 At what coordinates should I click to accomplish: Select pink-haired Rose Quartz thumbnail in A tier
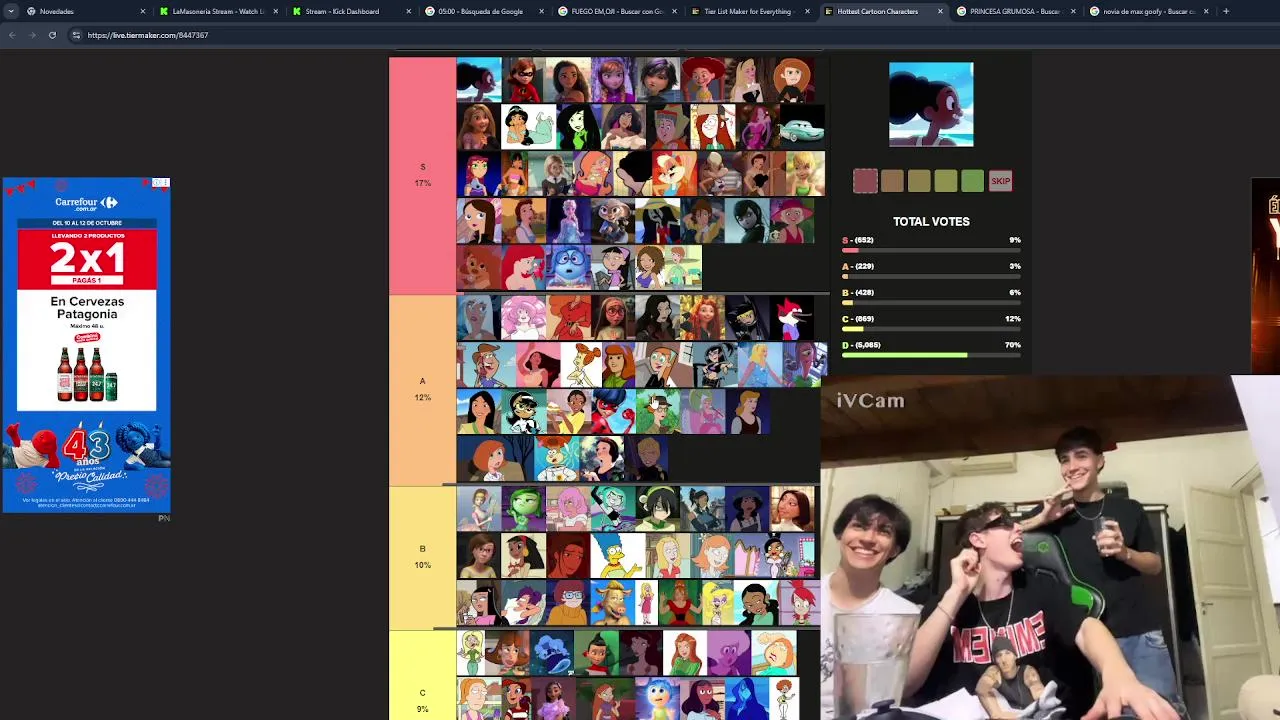[x=523, y=317]
